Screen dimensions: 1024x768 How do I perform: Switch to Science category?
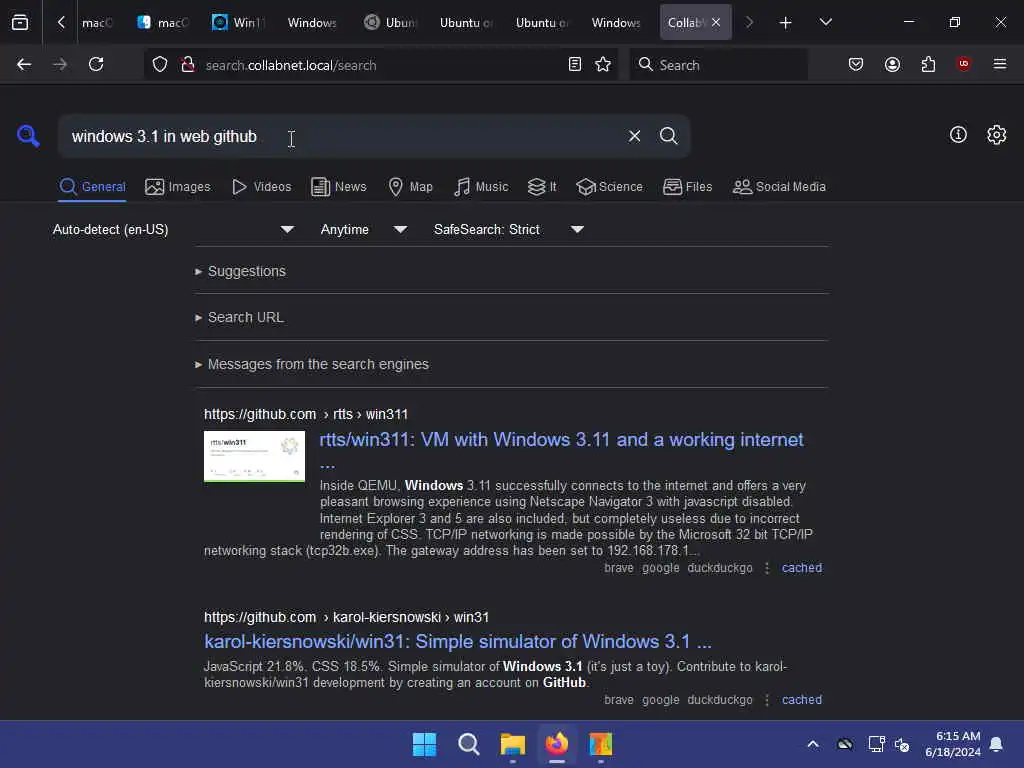pos(609,187)
